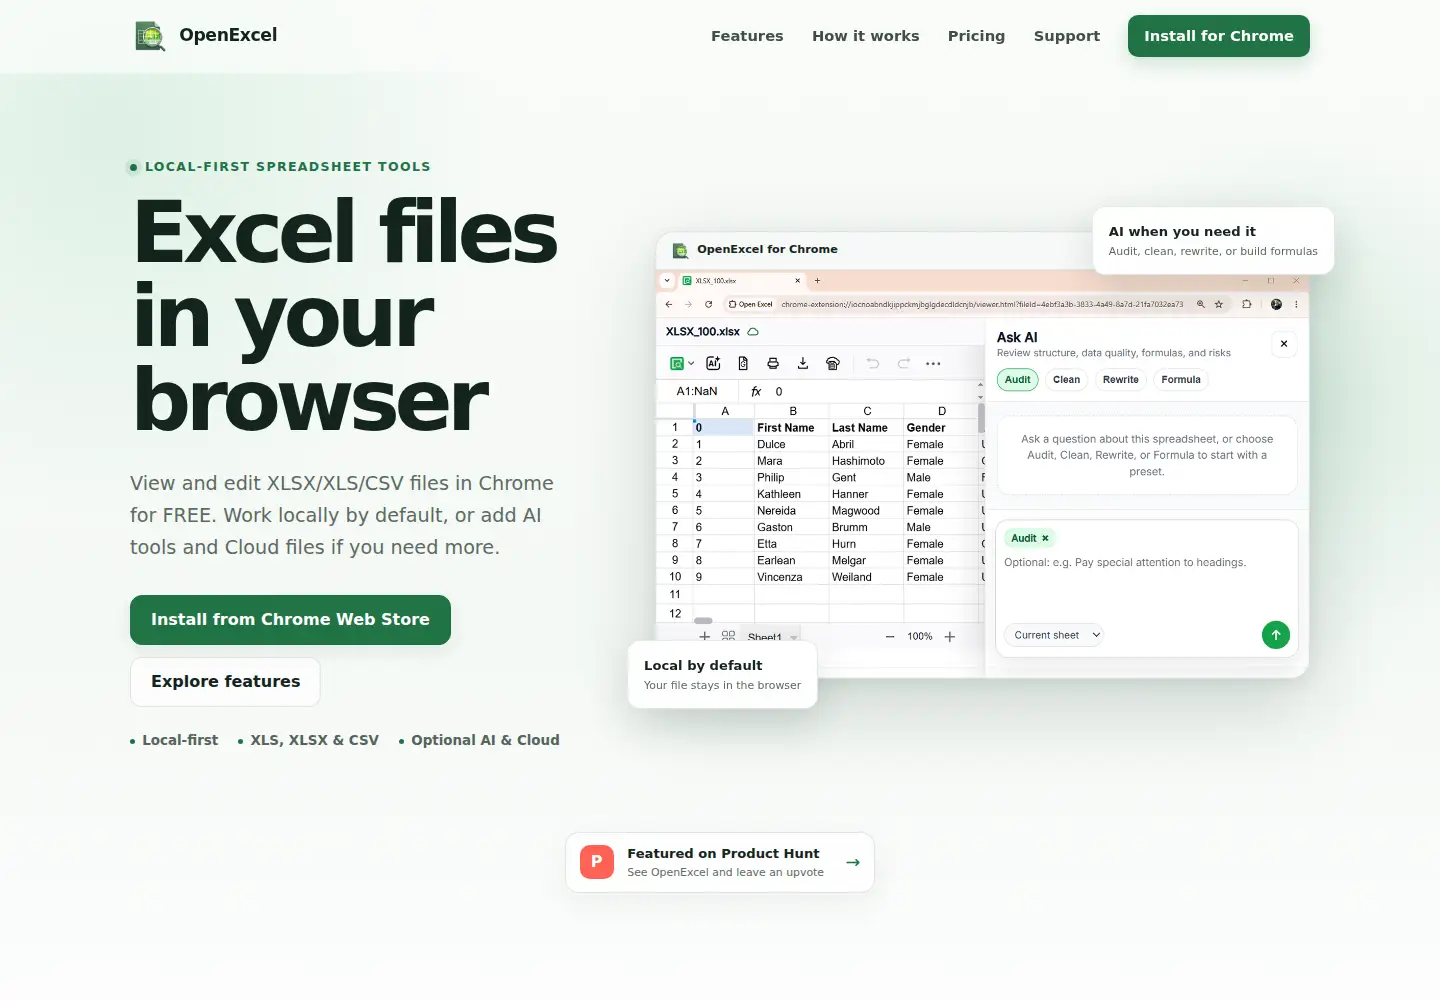Click the add sheet plus icon

(705, 637)
